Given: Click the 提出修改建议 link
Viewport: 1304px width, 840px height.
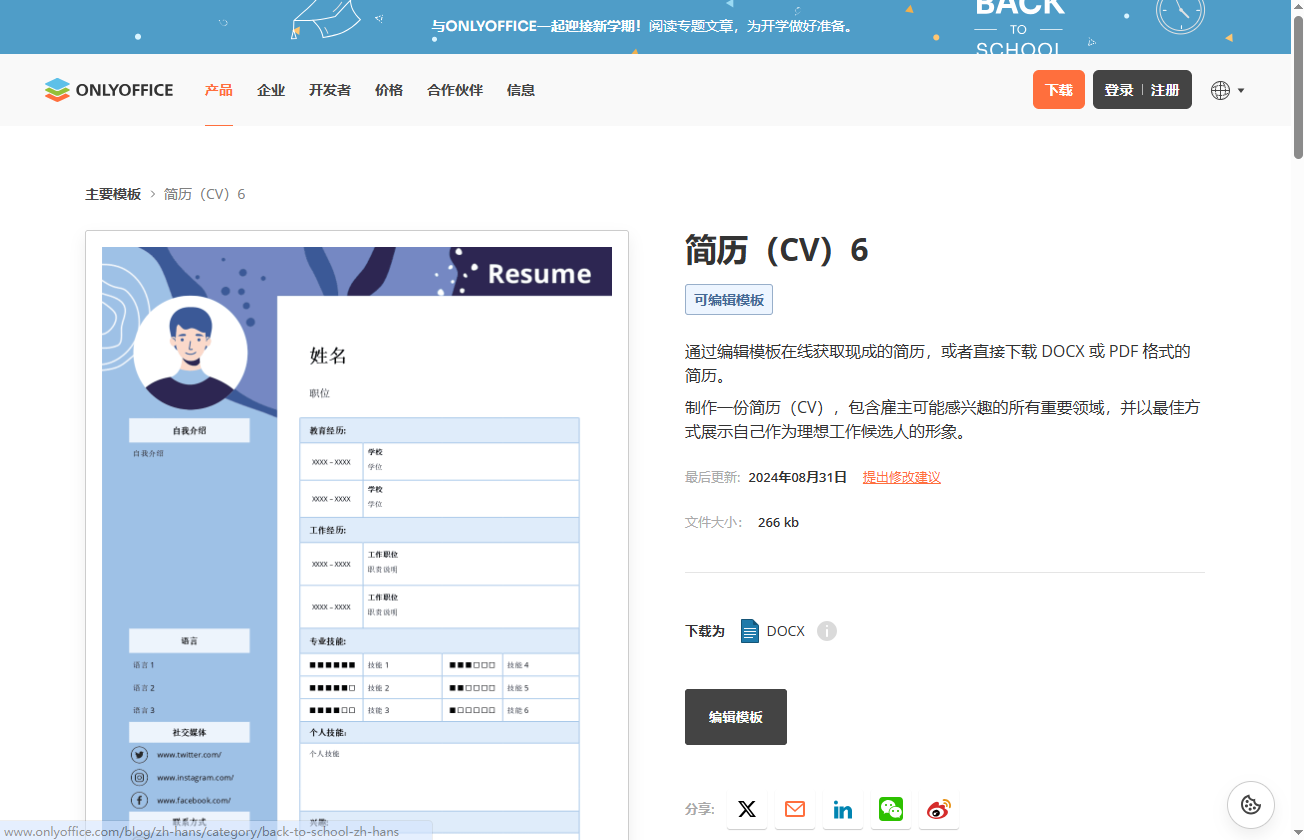Looking at the screenshot, I should point(902,477).
